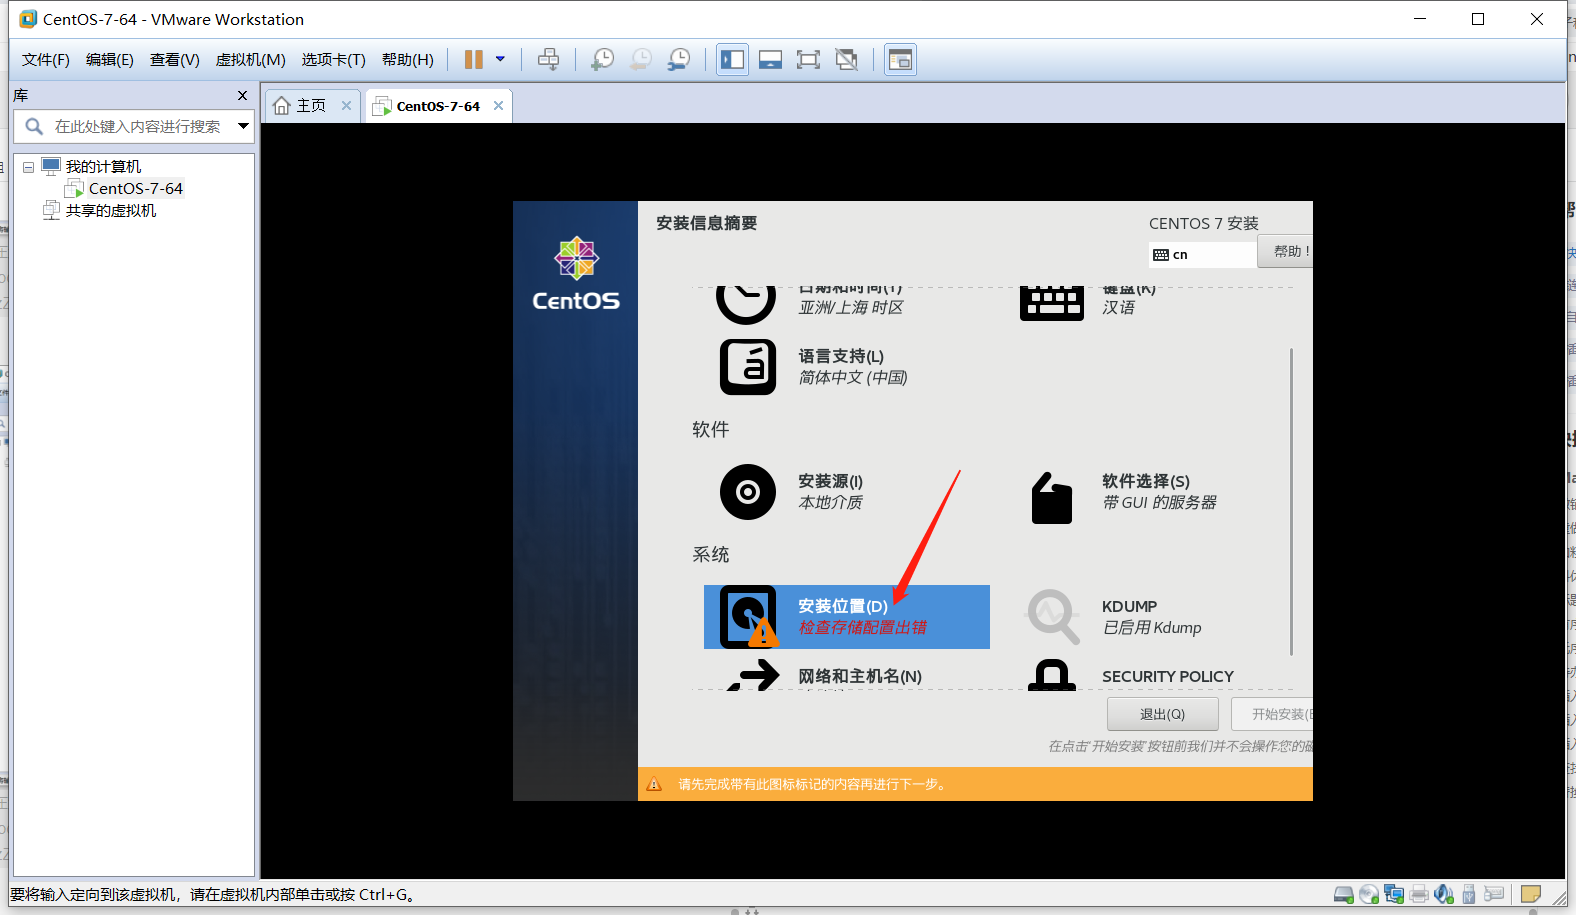The height and width of the screenshot is (915, 1576).
Task: Select 共享的虚拟机 in the library
Action: 110,211
